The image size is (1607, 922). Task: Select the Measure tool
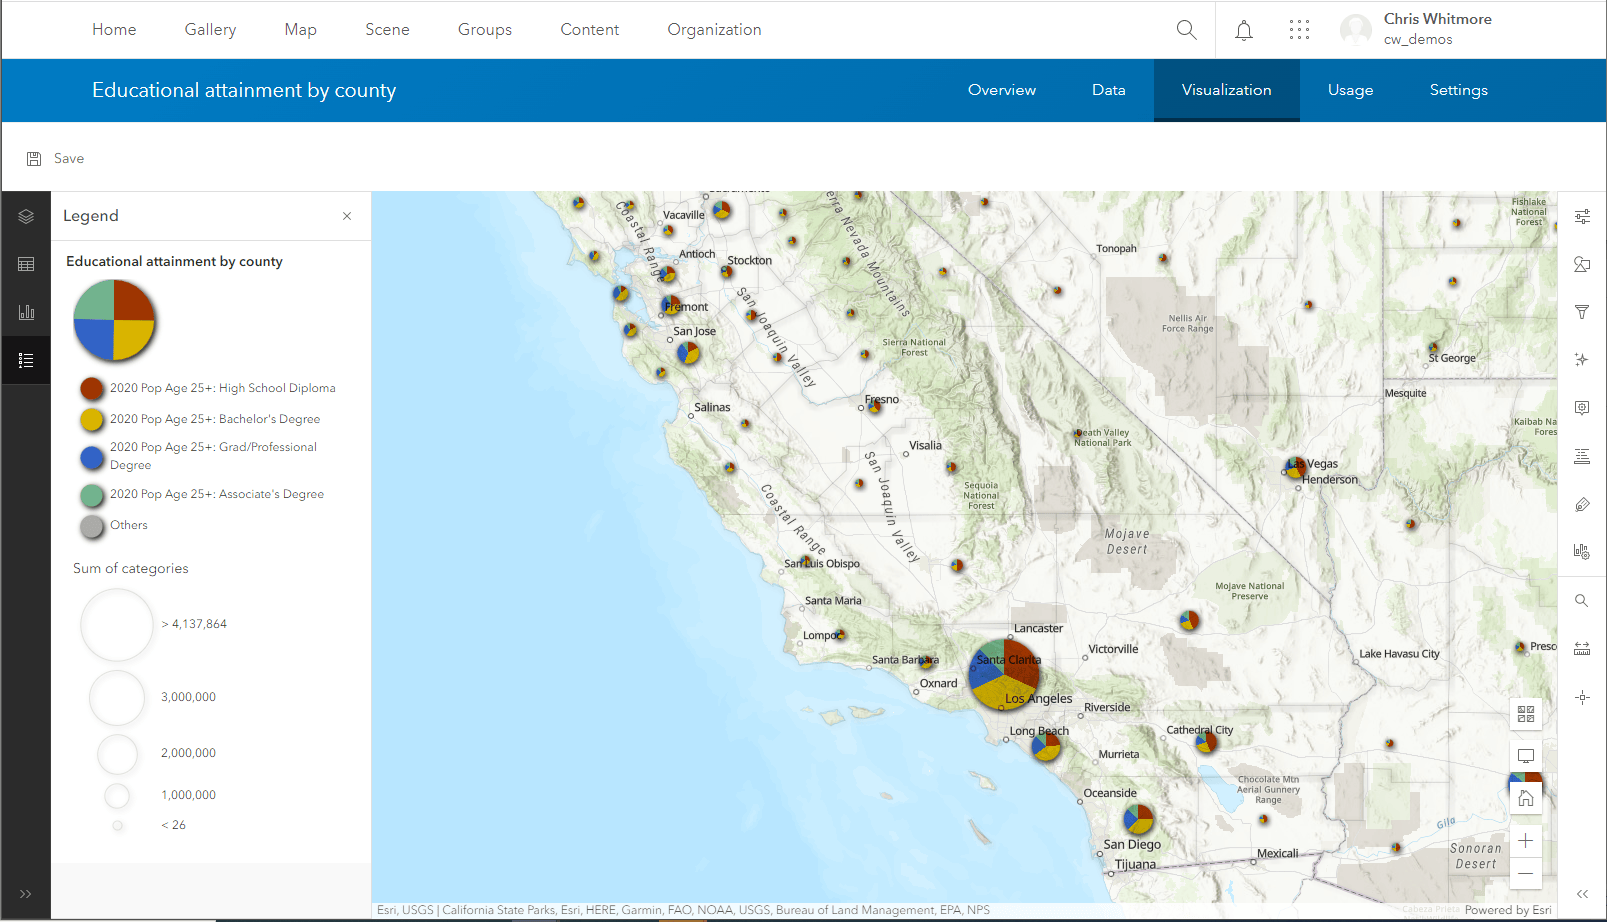[x=1582, y=647]
